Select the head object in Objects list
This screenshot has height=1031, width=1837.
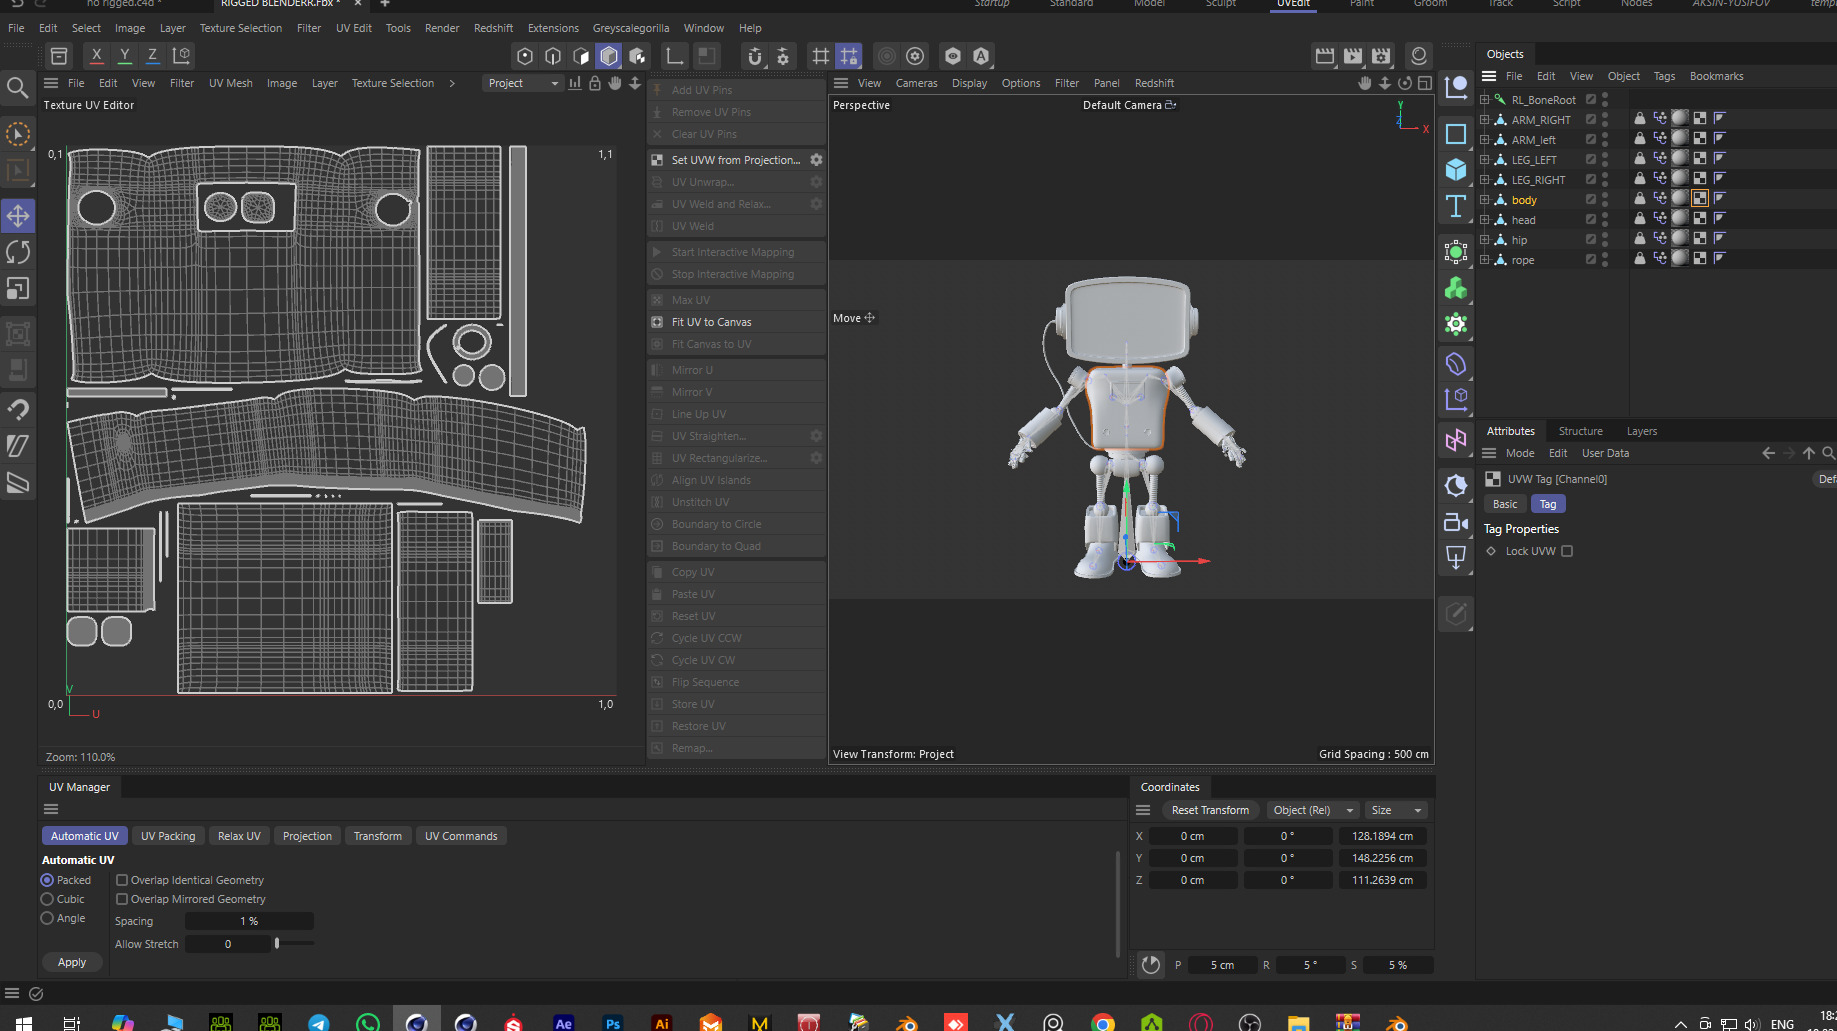pyautogui.click(x=1523, y=220)
